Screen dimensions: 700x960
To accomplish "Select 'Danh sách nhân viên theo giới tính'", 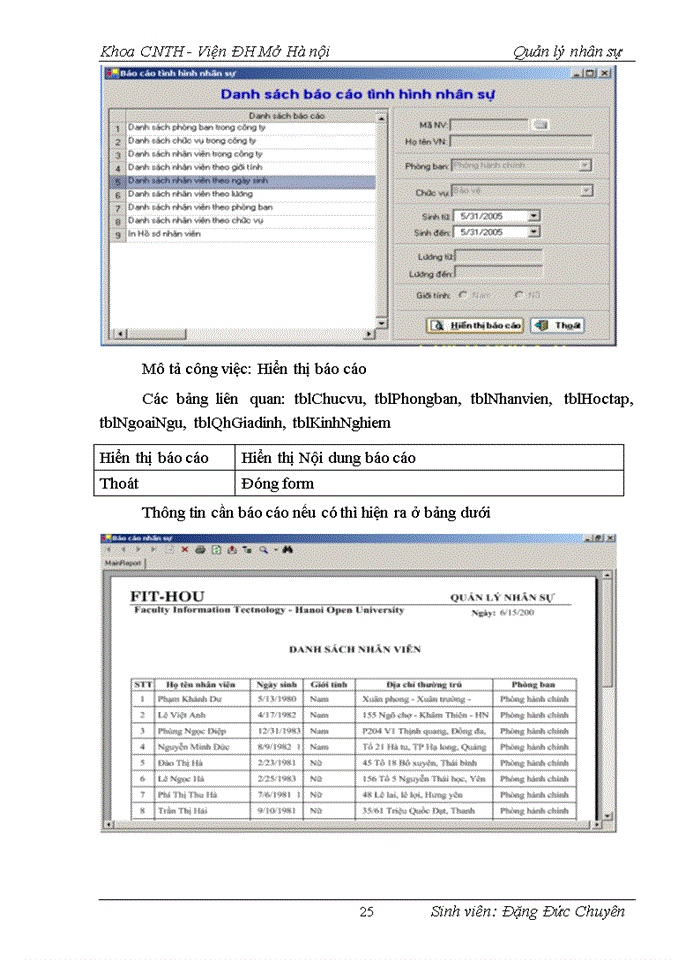I will (x=243, y=167).
